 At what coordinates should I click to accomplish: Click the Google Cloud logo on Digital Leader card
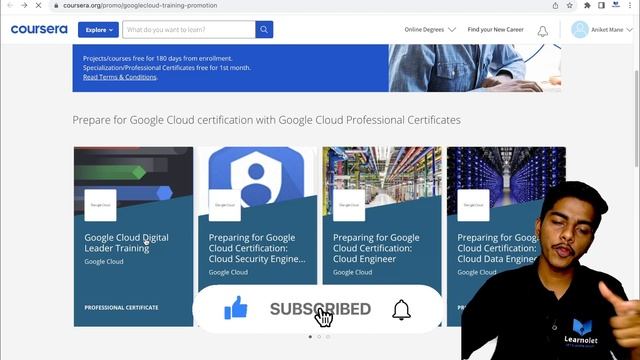click(100, 205)
